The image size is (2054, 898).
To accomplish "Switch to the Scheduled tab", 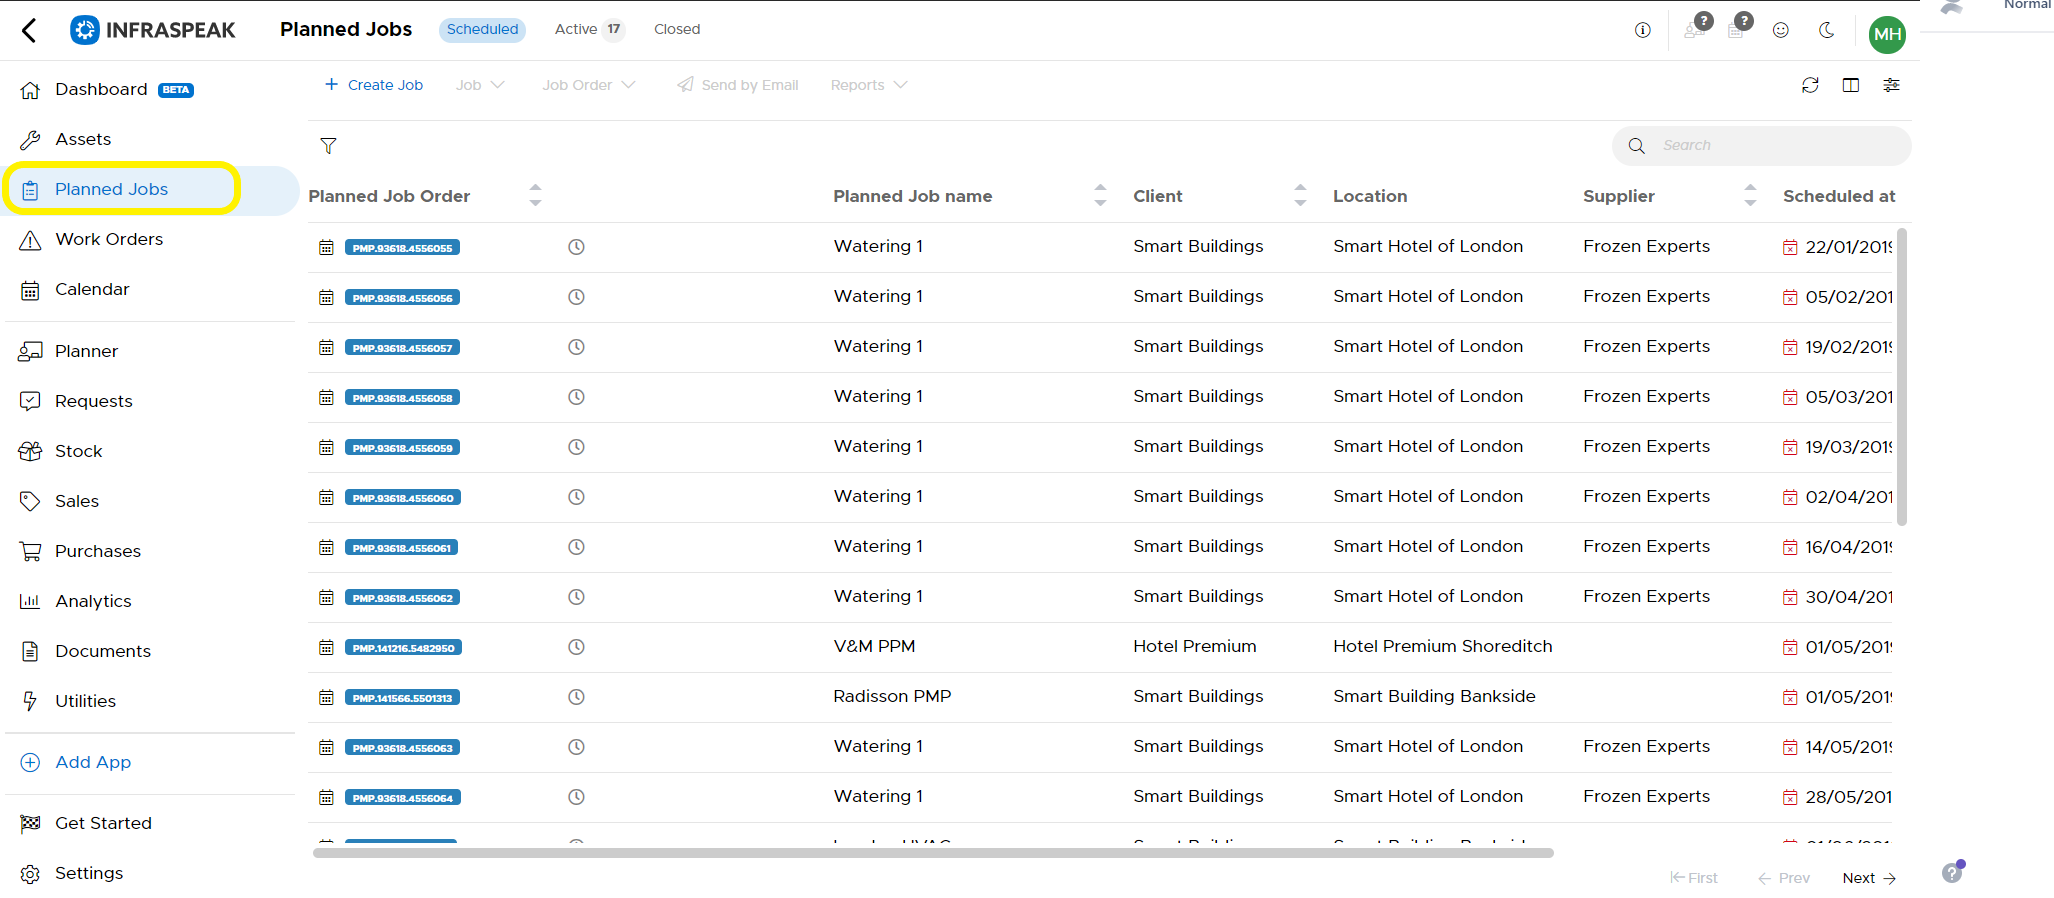I will (x=482, y=29).
